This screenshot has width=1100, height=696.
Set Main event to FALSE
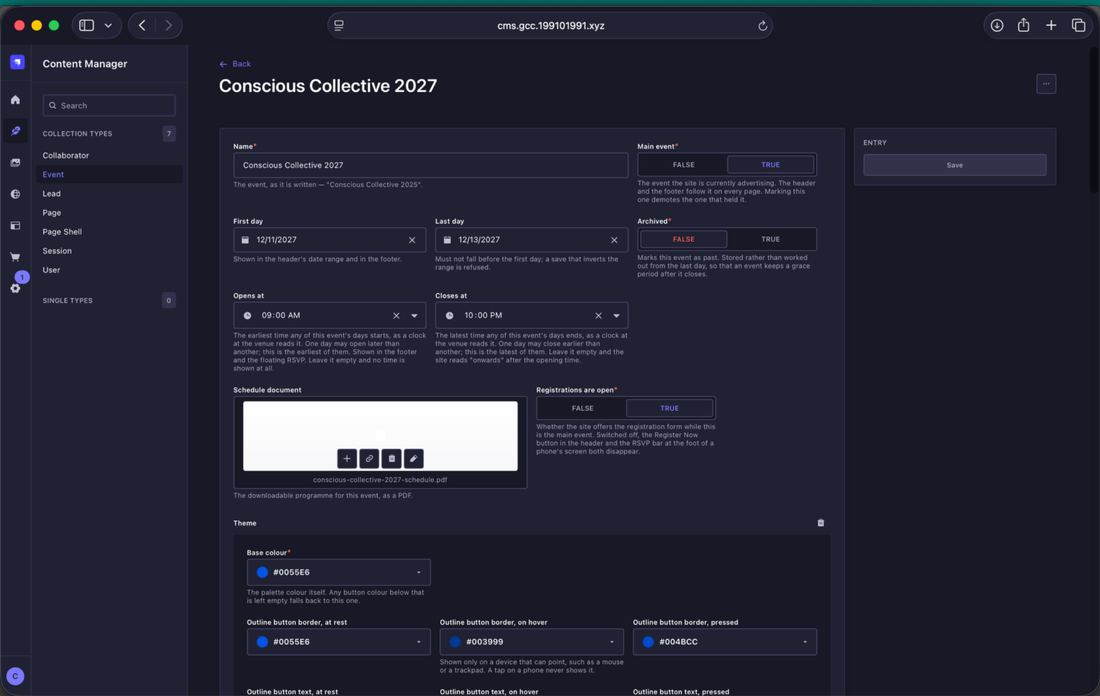(x=683, y=165)
